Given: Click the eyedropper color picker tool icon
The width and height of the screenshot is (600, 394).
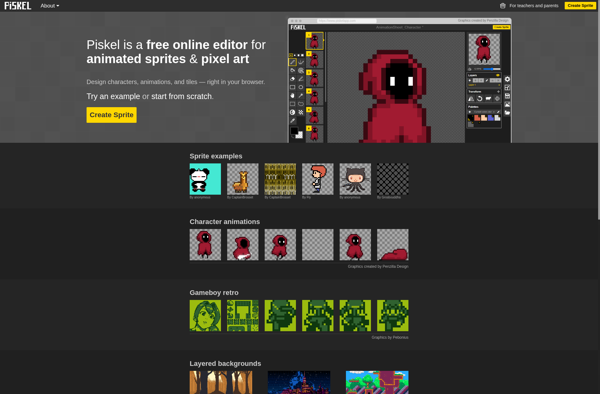Looking at the screenshot, I should pos(292,121).
